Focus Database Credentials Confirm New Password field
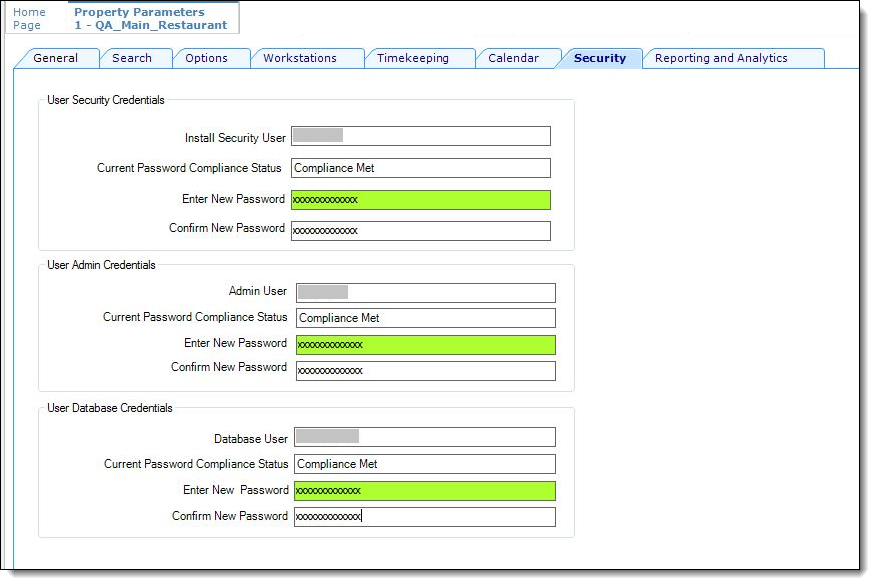The height and width of the screenshot is (585, 875). pos(425,516)
